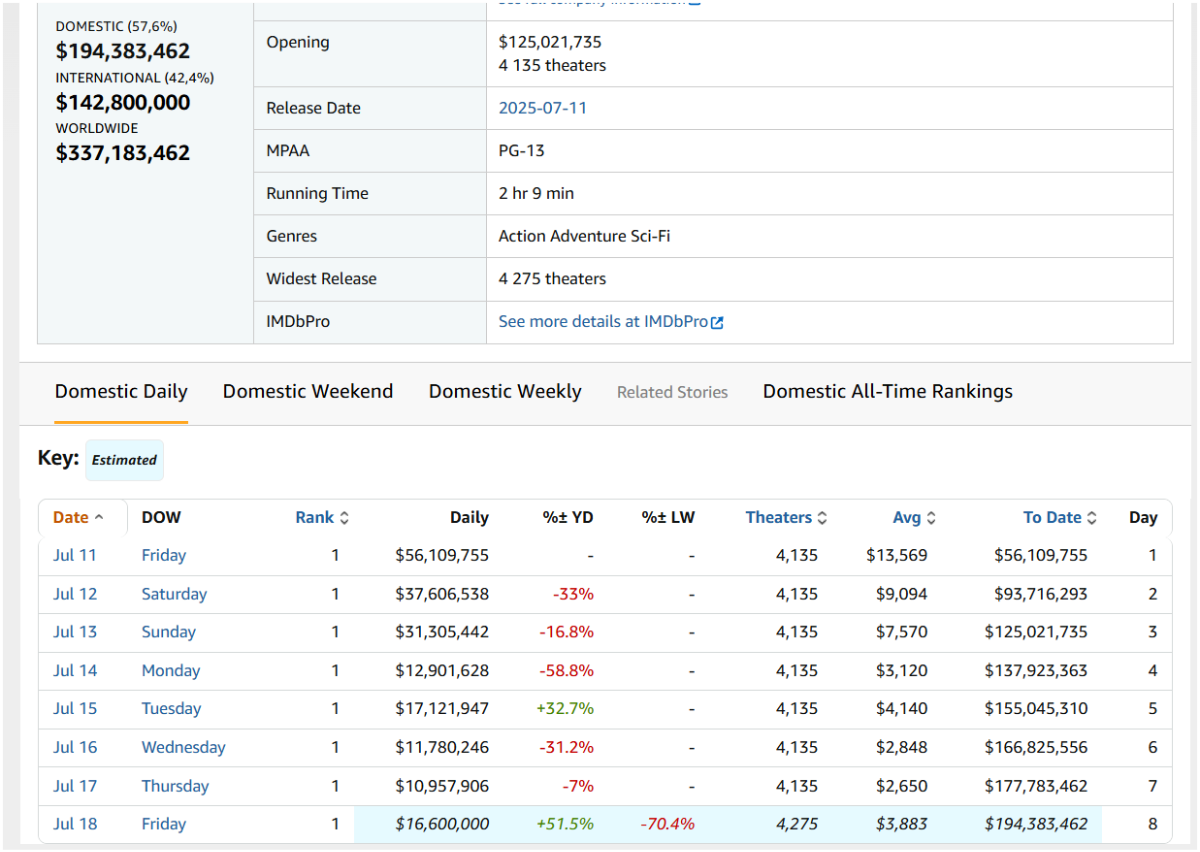Open the Saturday day-of-week link

(174, 594)
